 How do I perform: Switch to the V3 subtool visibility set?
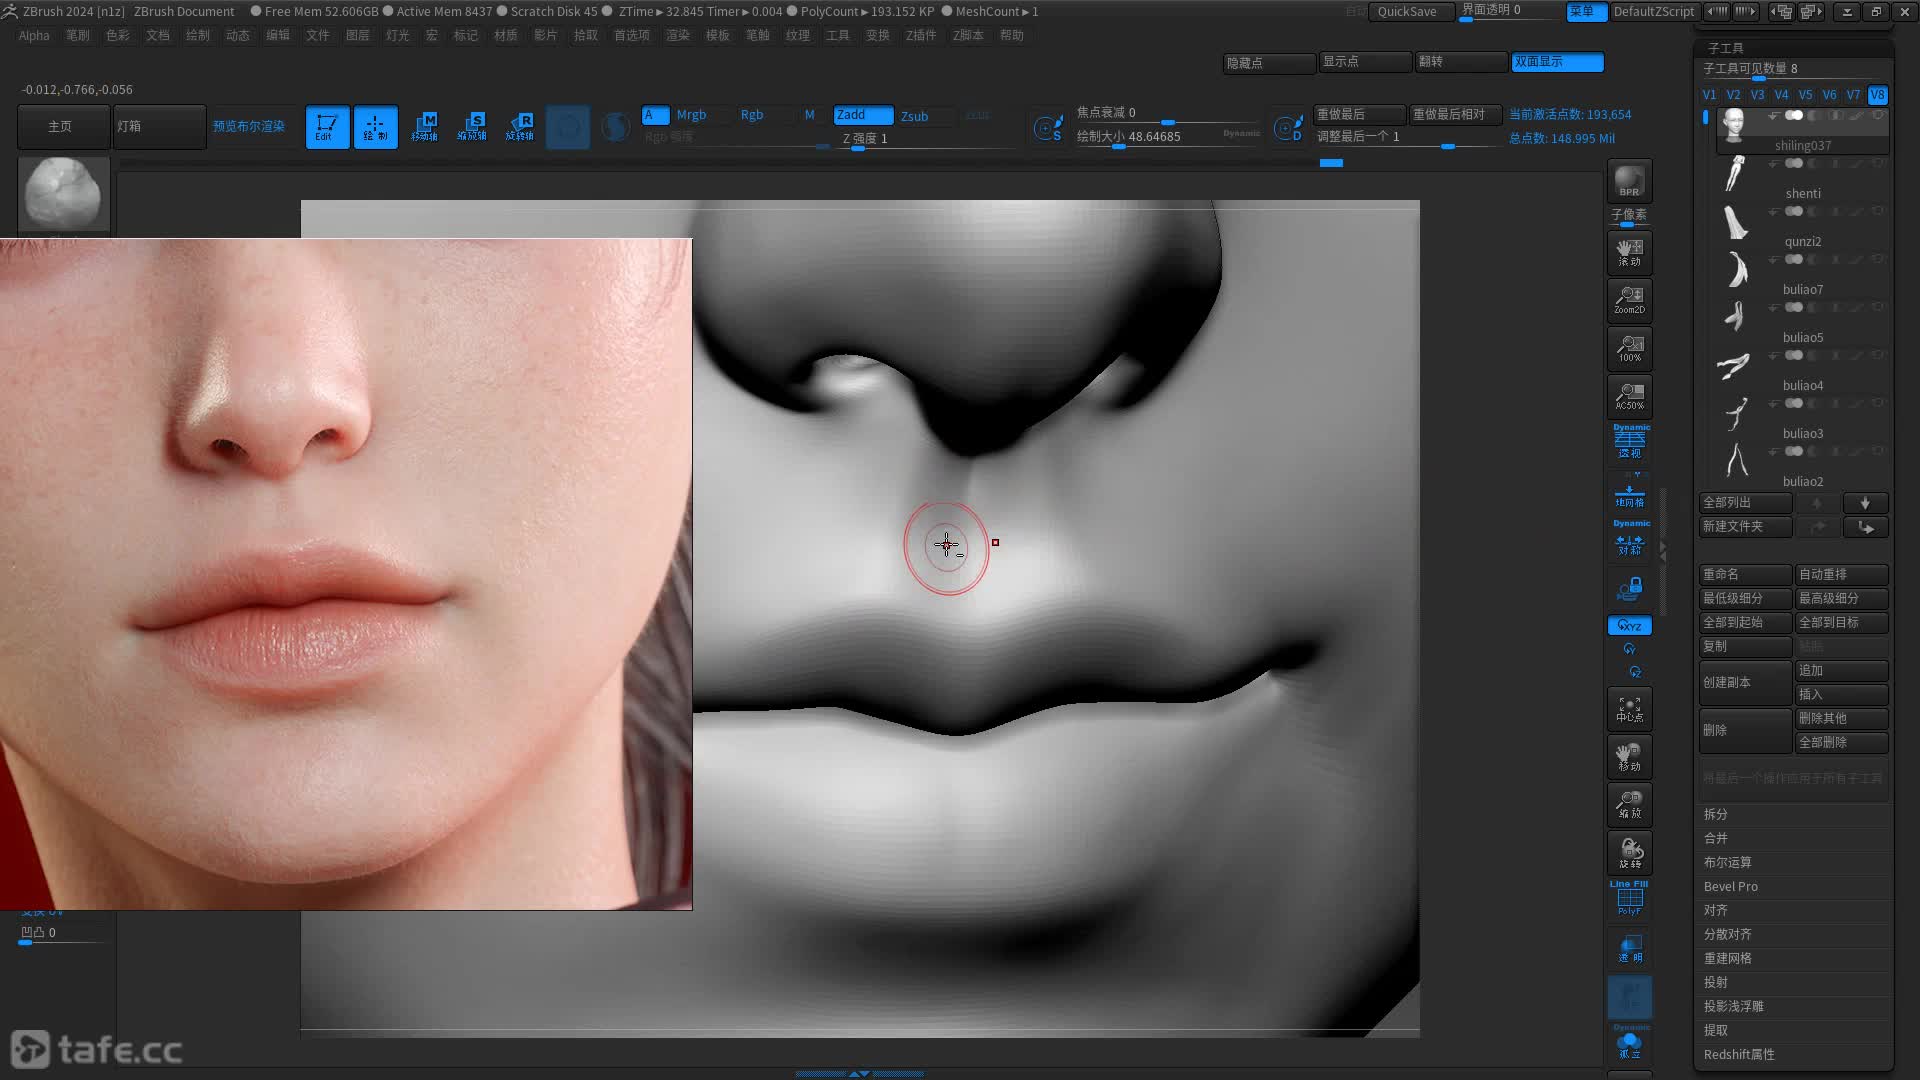1757,95
